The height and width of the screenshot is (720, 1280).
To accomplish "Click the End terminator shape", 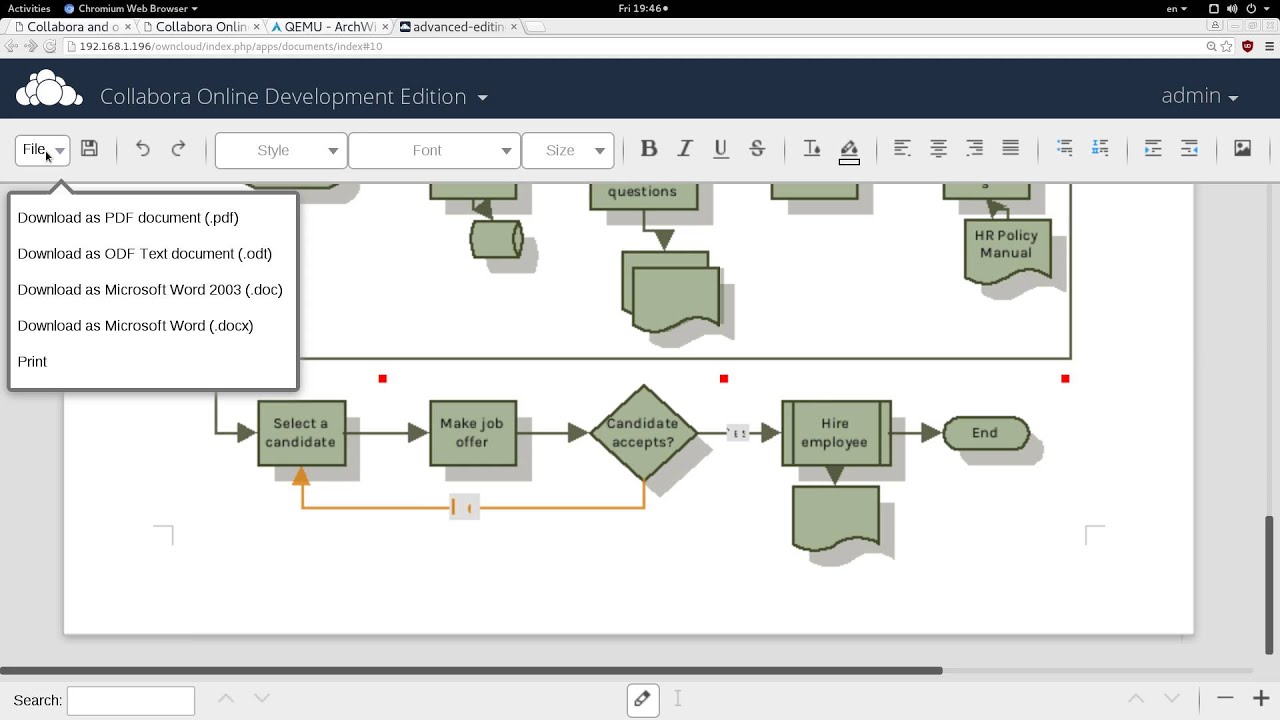I will pyautogui.click(x=986, y=433).
